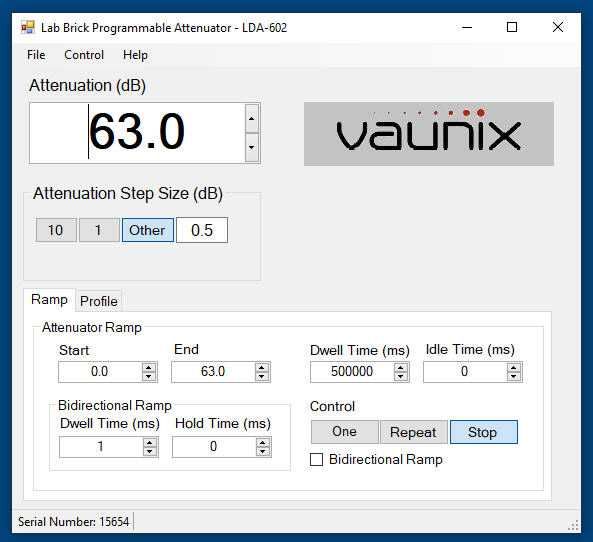Click the custom step size field showing 0.5

coord(202,230)
